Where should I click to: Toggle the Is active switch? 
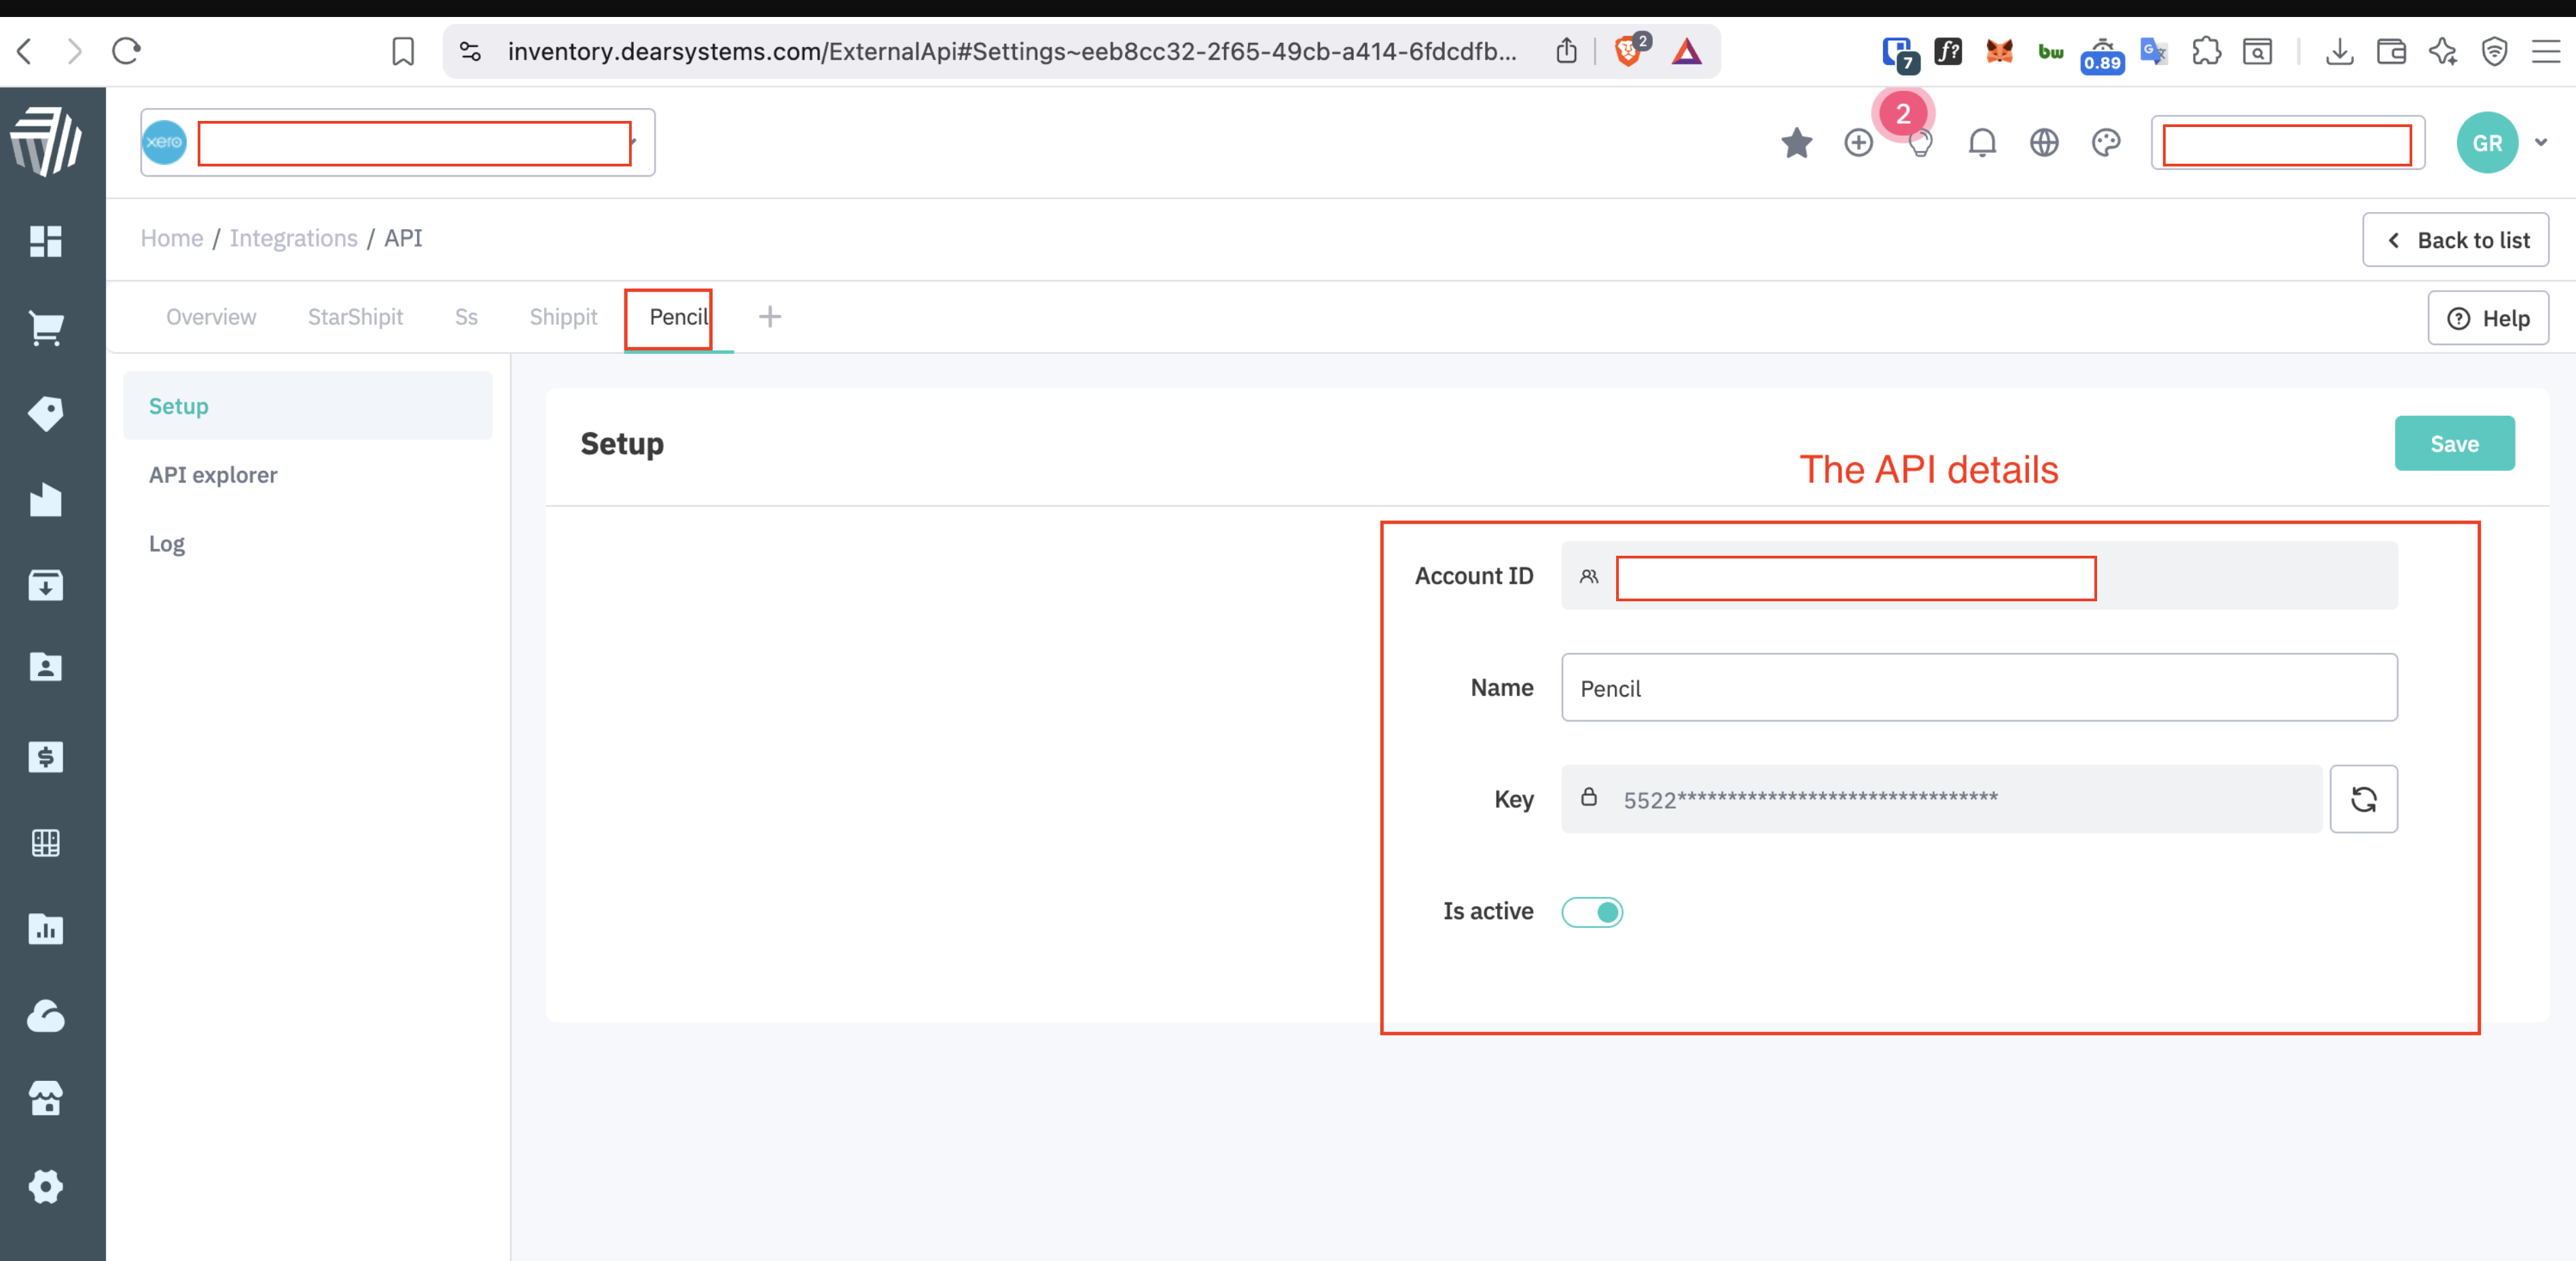tap(1592, 912)
